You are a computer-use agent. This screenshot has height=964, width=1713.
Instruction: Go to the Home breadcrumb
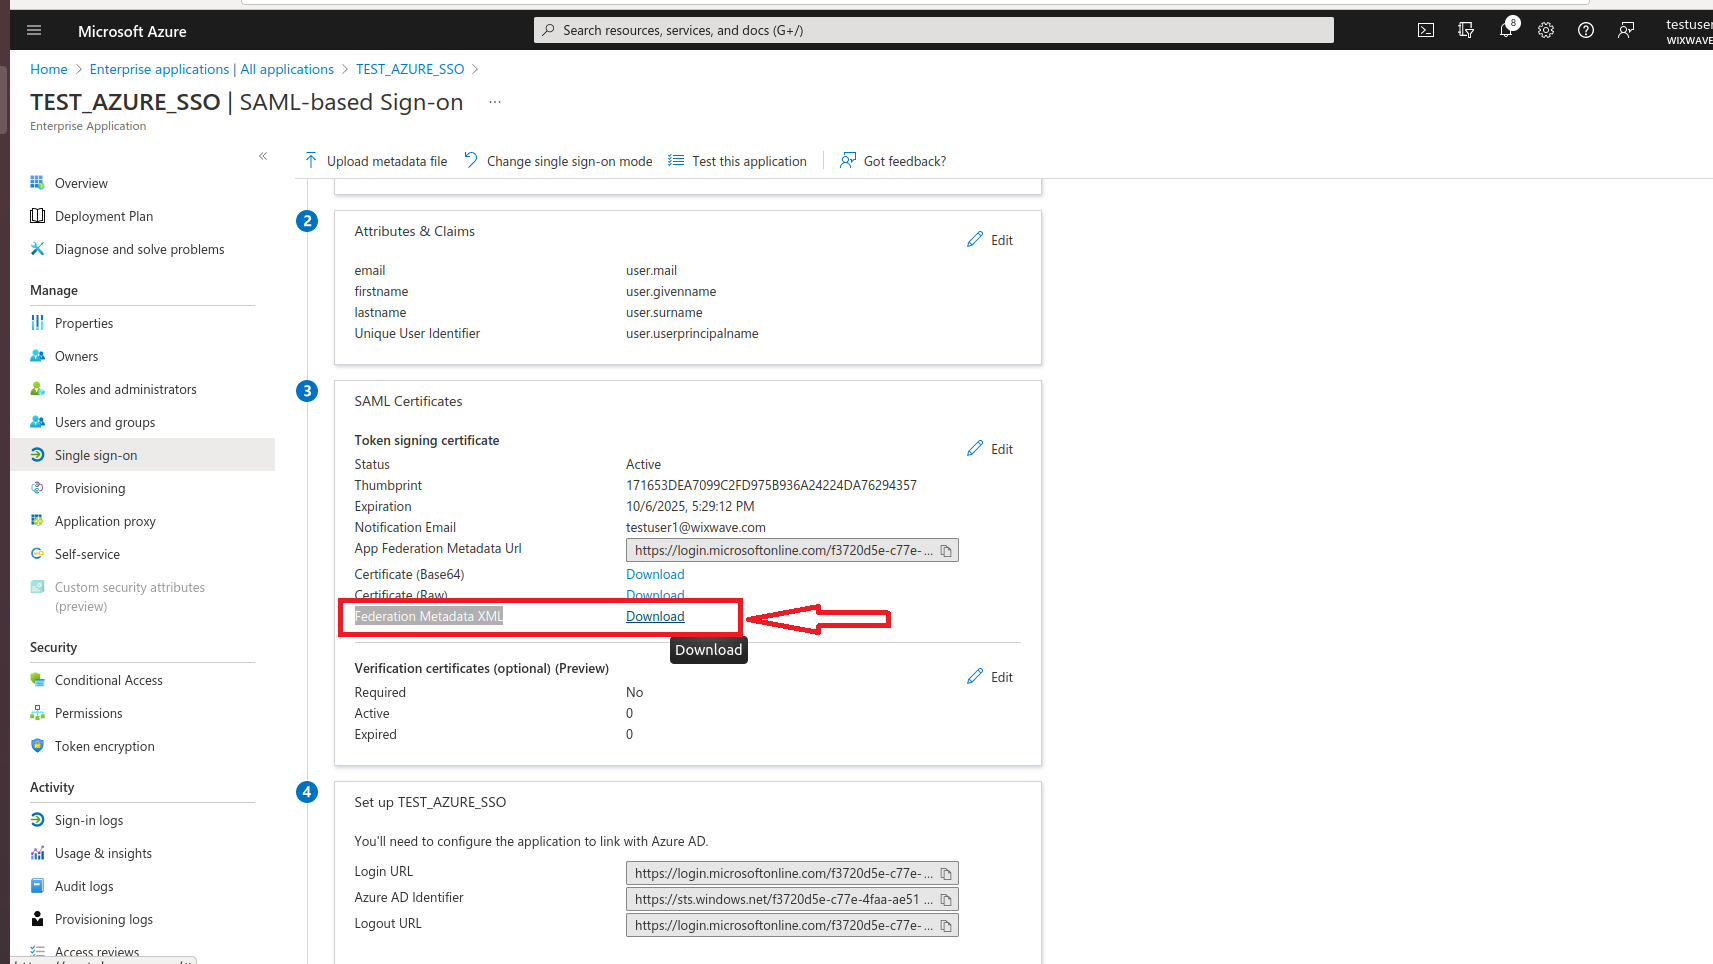click(x=49, y=69)
